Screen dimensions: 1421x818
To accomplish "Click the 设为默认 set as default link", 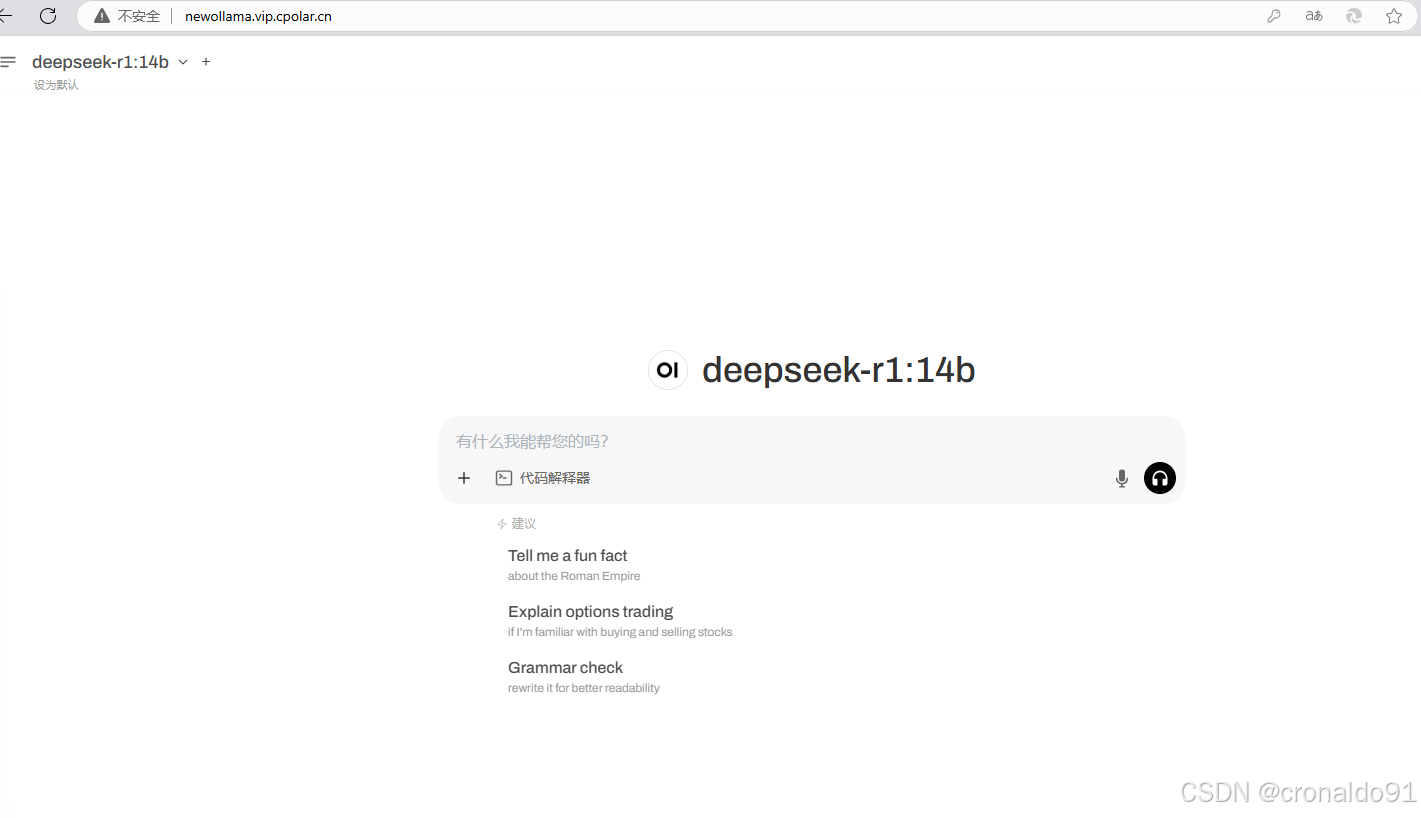I will coord(56,85).
